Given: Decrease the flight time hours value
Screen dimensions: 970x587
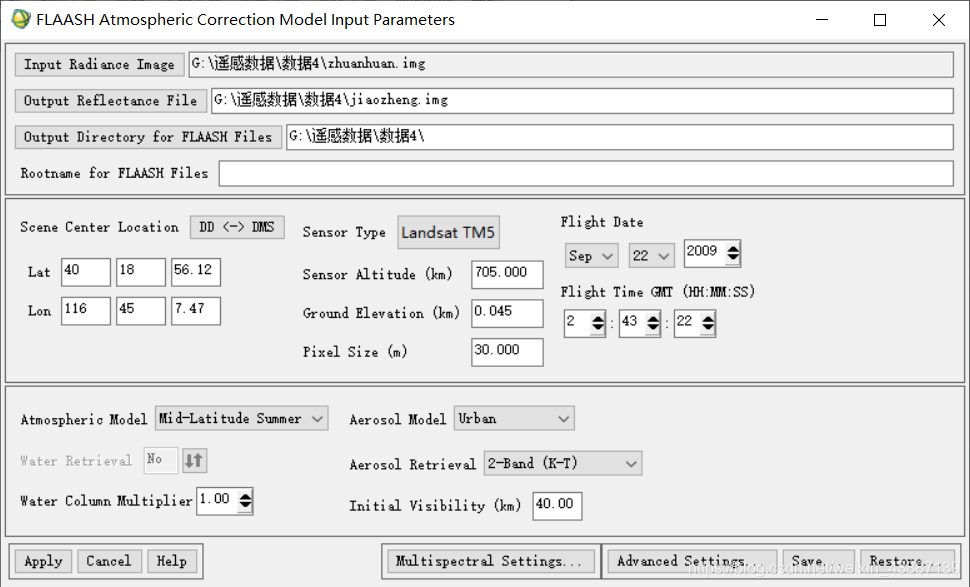Looking at the screenshot, I should (598, 327).
